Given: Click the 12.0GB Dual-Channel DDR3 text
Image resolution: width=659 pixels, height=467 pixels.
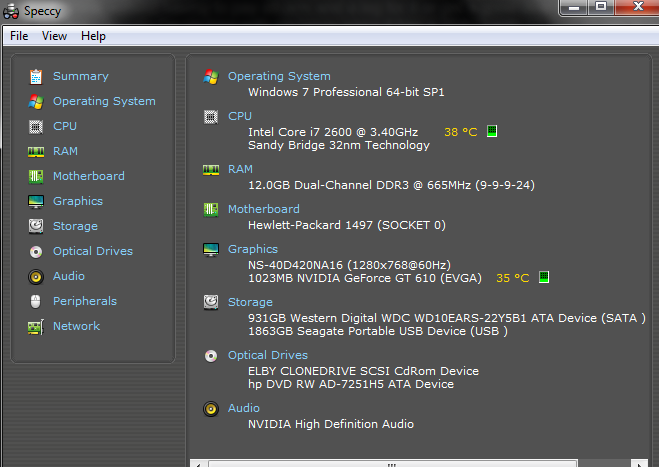Looking at the screenshot, I should [x=391, y=185].
